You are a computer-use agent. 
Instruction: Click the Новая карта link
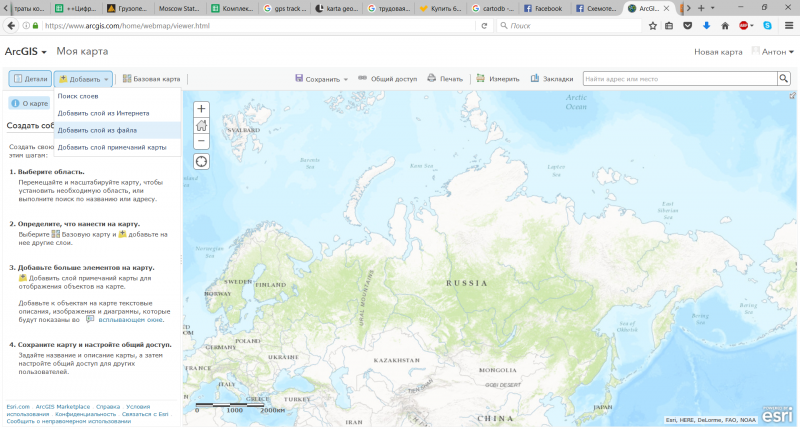pos(718,51)
